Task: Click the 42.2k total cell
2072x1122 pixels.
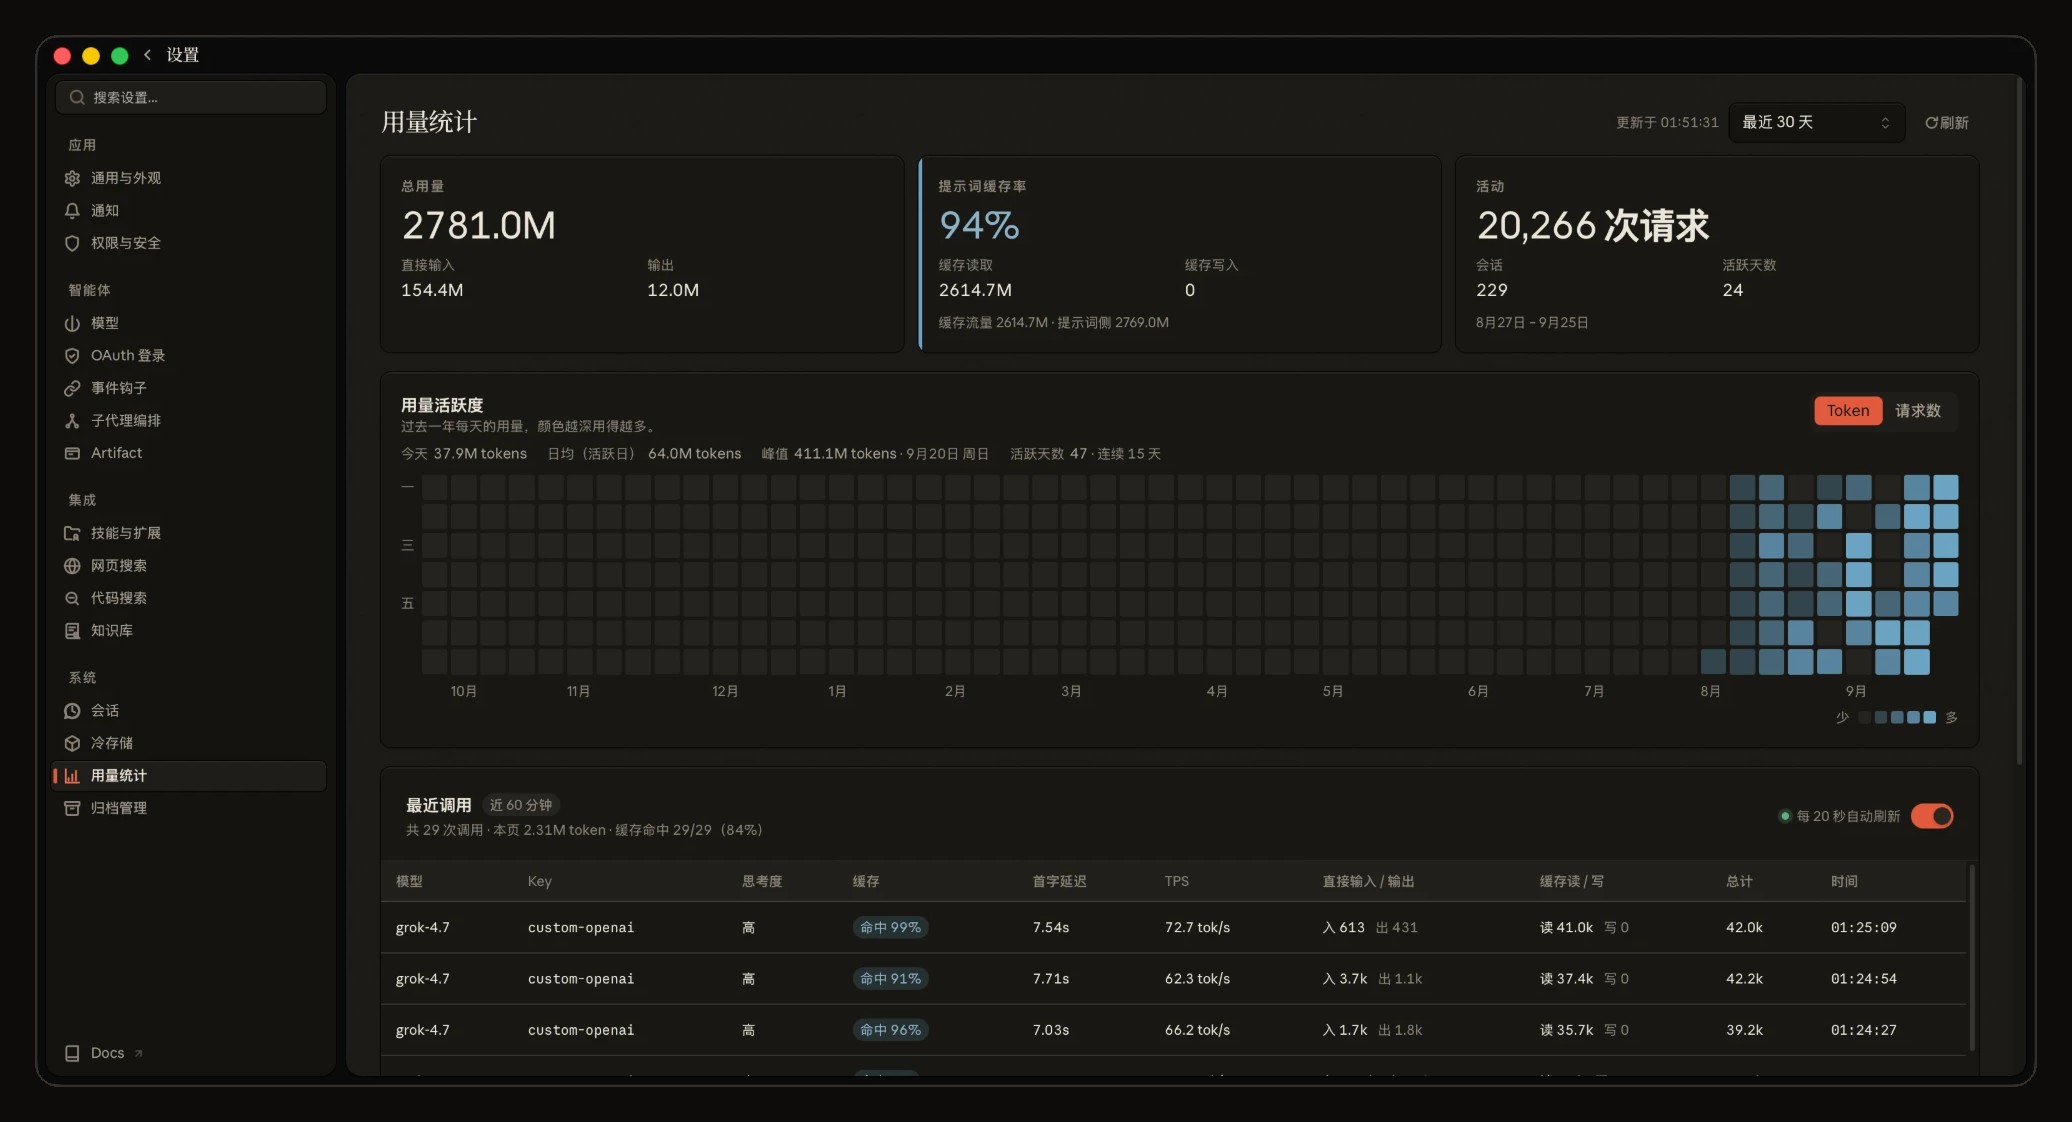Action: [x=1744, y=979]
